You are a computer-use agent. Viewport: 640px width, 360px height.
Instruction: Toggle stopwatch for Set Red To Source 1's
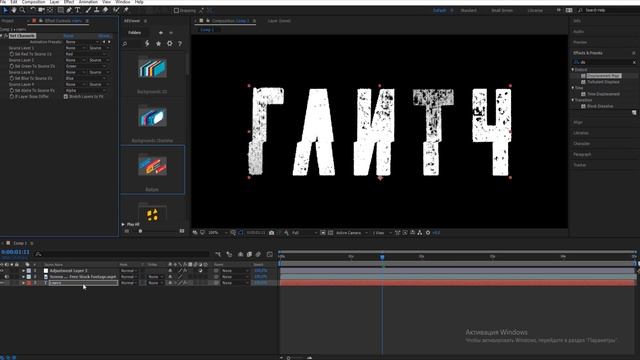click(x=11, y=54)
